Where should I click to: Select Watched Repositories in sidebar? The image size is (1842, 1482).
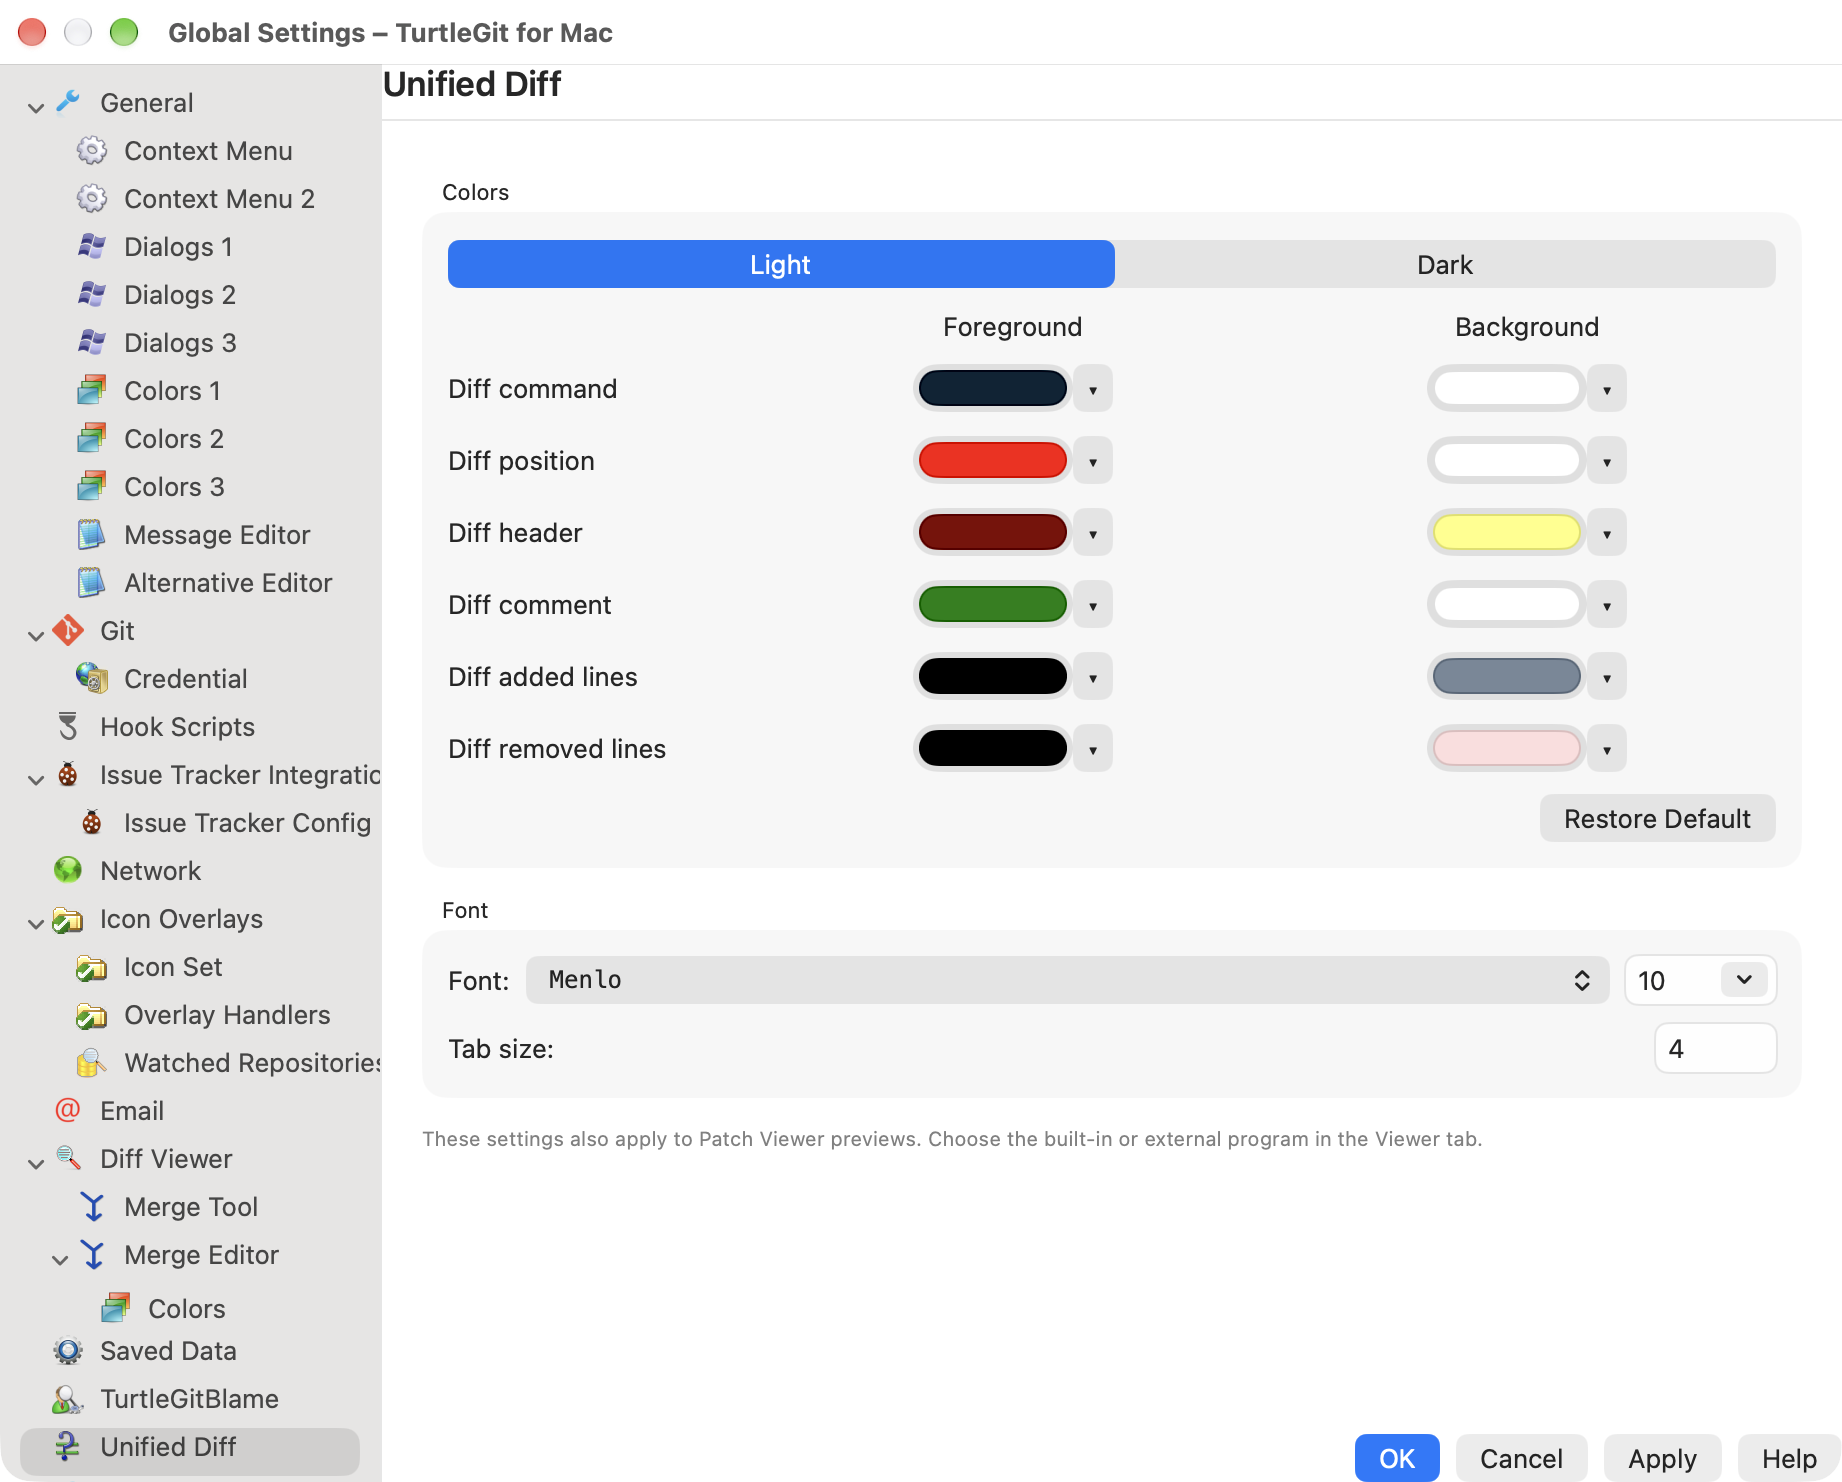click(x=252, y=1062)
